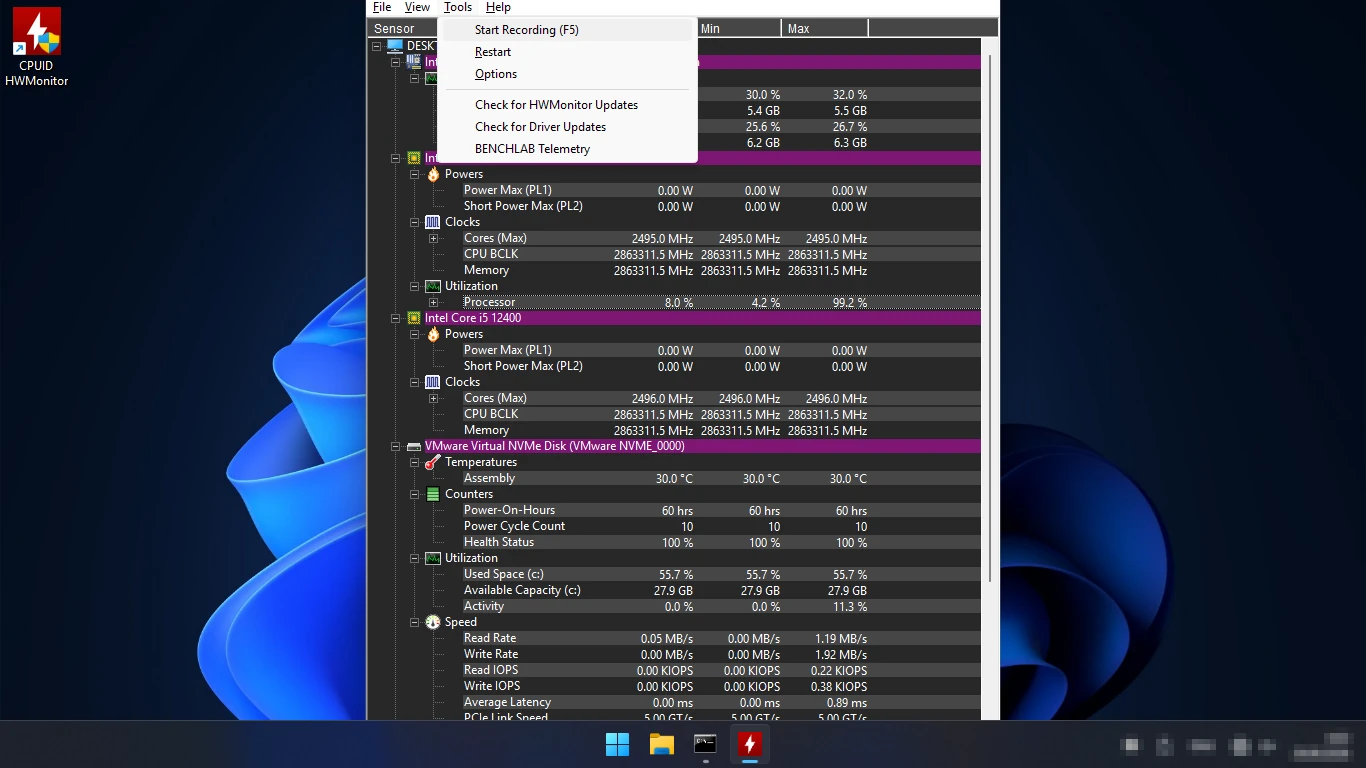The width and height of the screenshot is (1366, 768).
Task: Click the HWMonitor taskbar icon
Action: click(750, 744)
